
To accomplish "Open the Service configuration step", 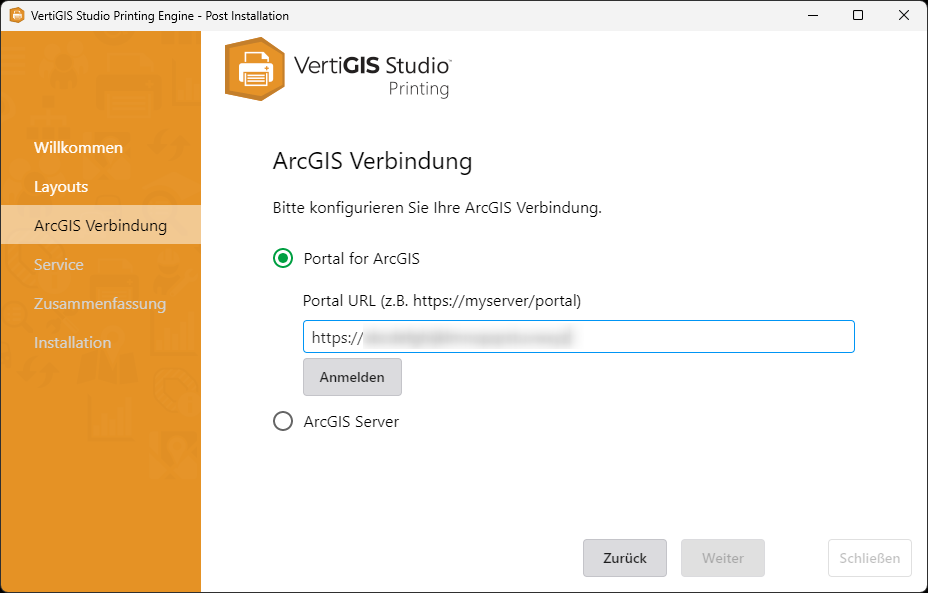I will pyautogui.click(x=58, y=264).
